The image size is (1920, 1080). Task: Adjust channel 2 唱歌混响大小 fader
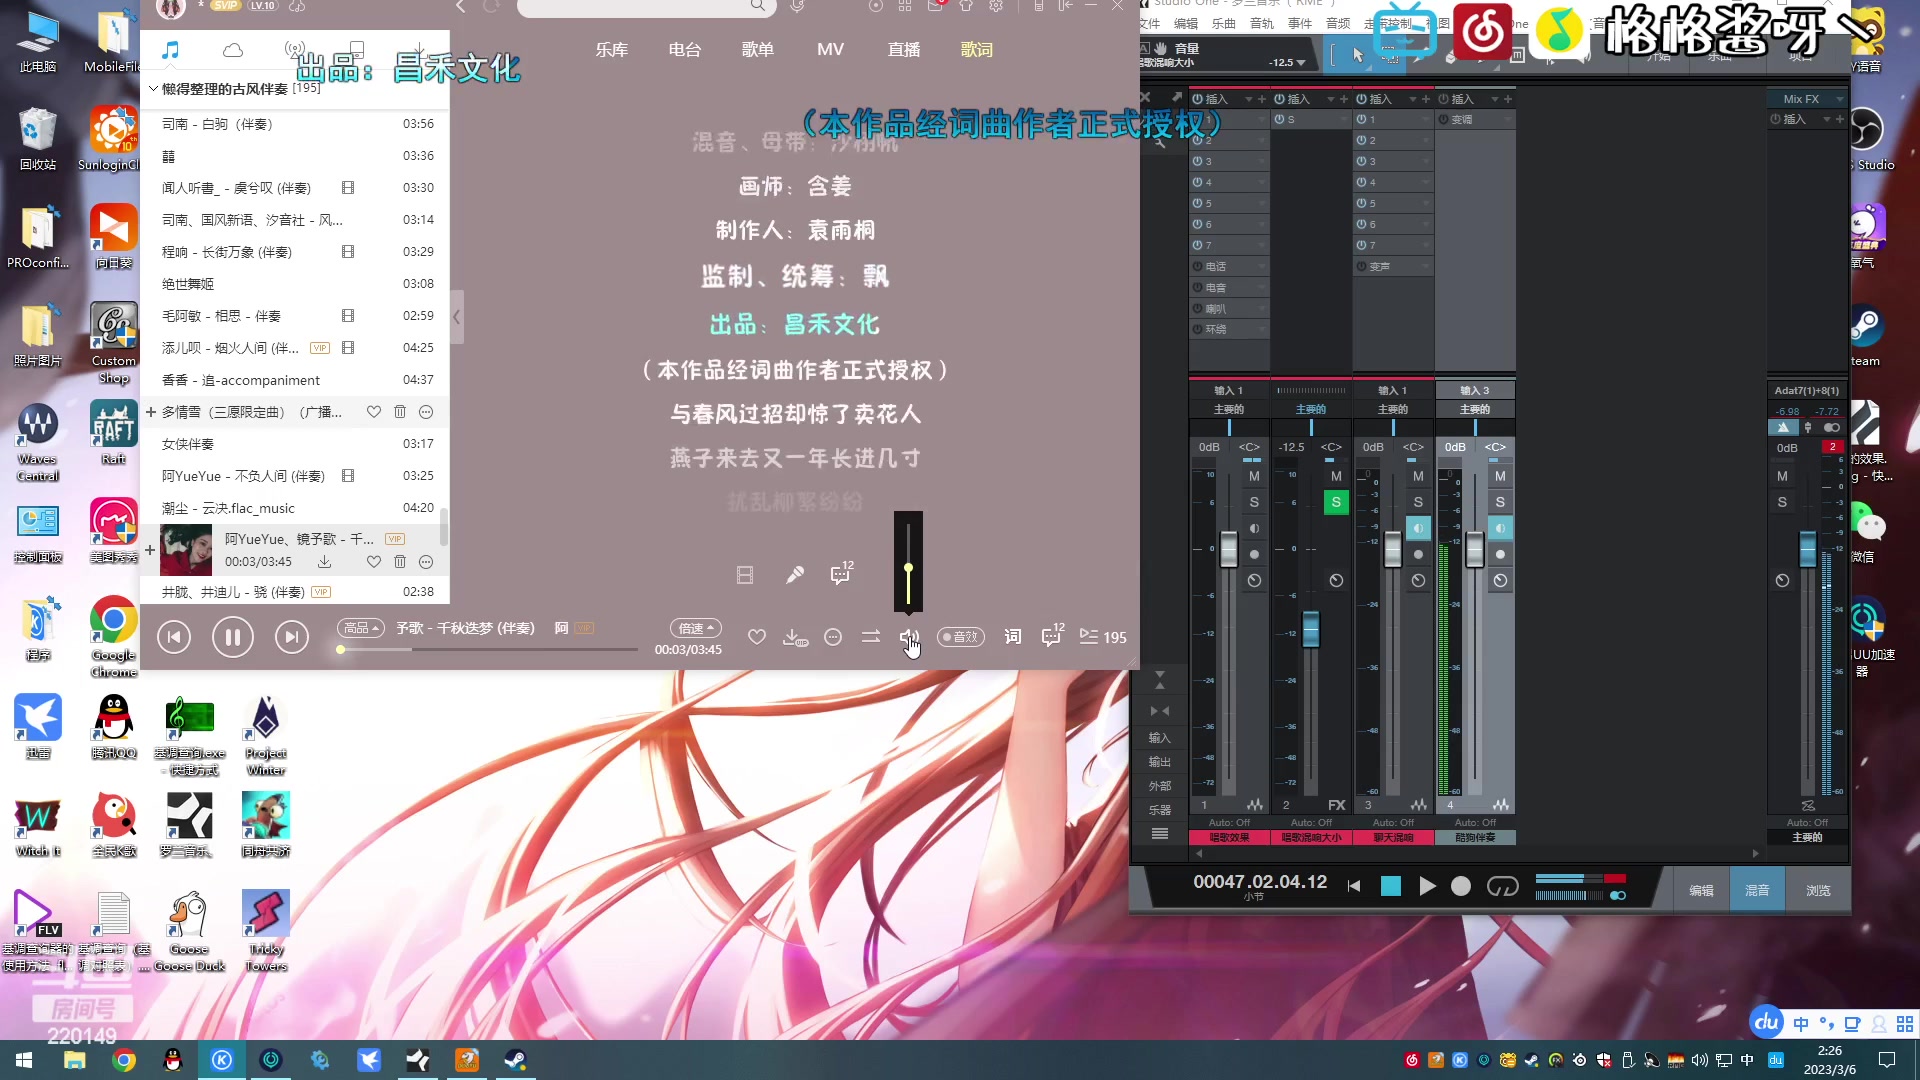[1310, 629]
